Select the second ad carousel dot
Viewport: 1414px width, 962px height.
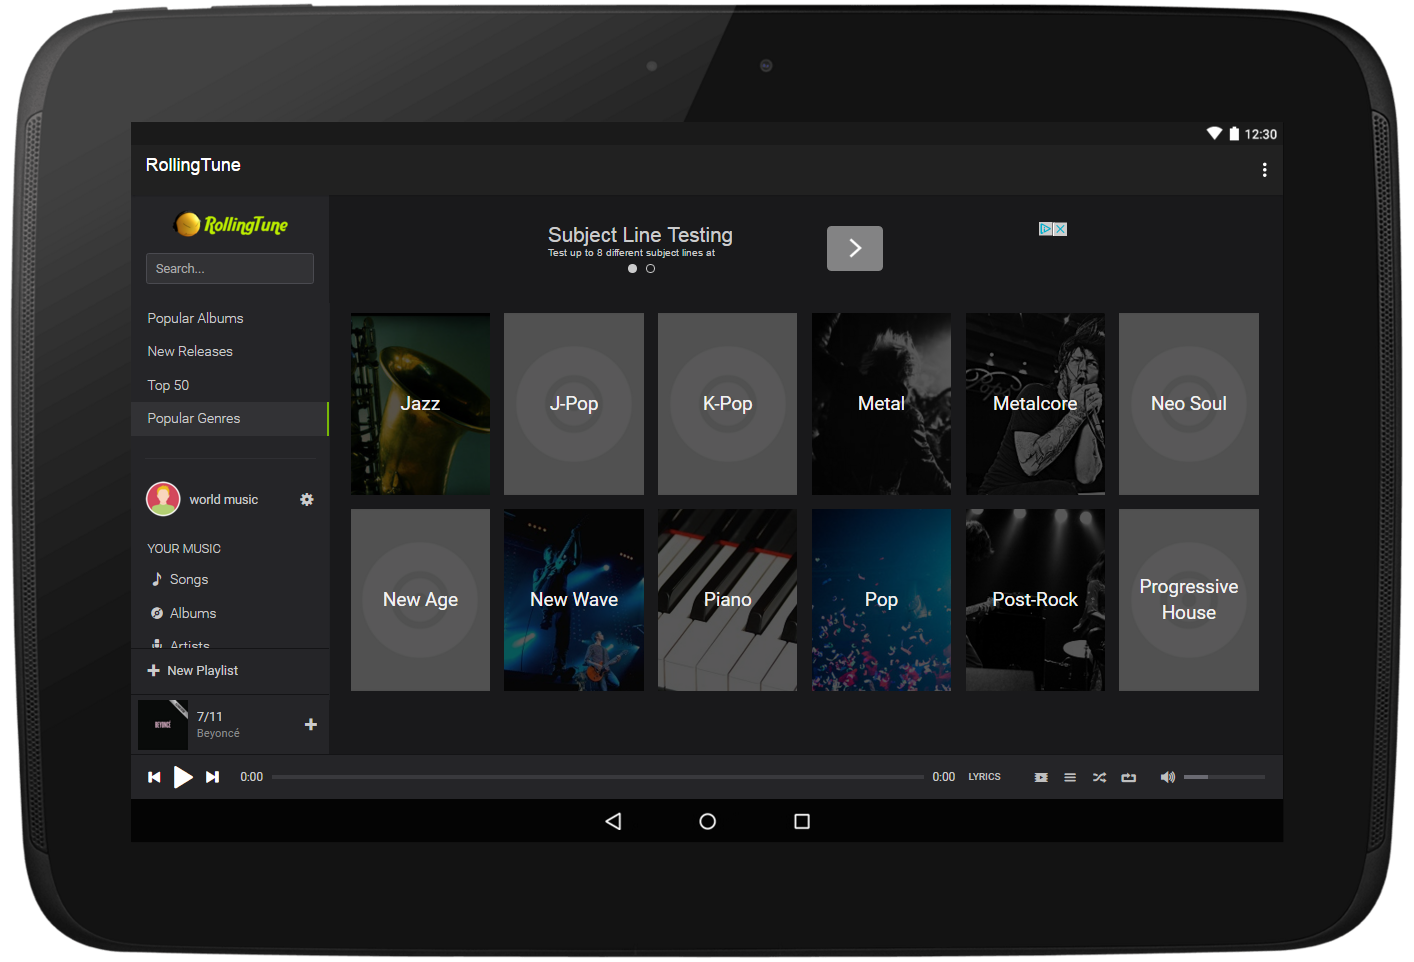click(x=650, y=269)
